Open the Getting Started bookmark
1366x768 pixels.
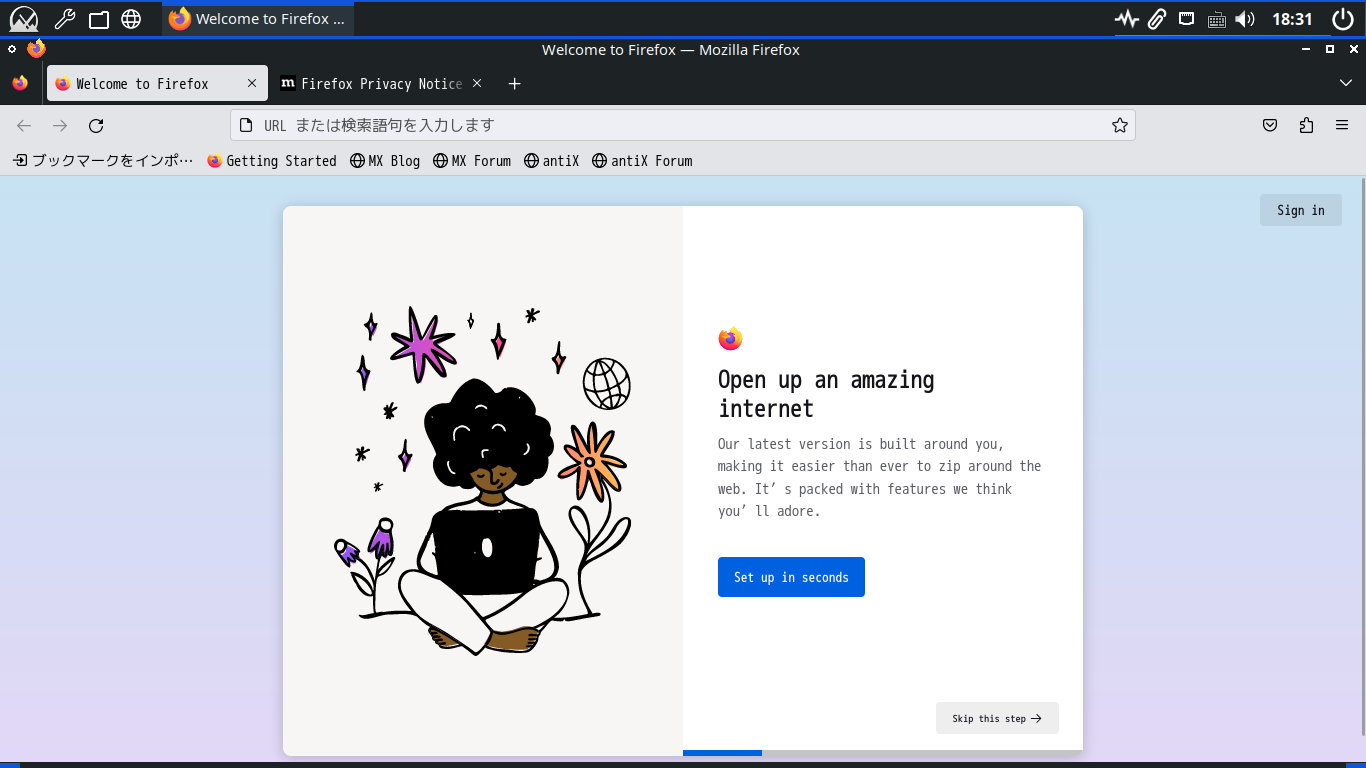[x=272, y=160]
